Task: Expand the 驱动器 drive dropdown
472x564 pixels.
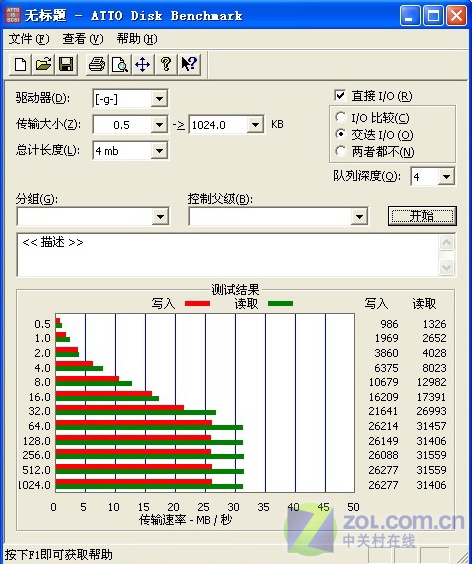Action: 159,99
